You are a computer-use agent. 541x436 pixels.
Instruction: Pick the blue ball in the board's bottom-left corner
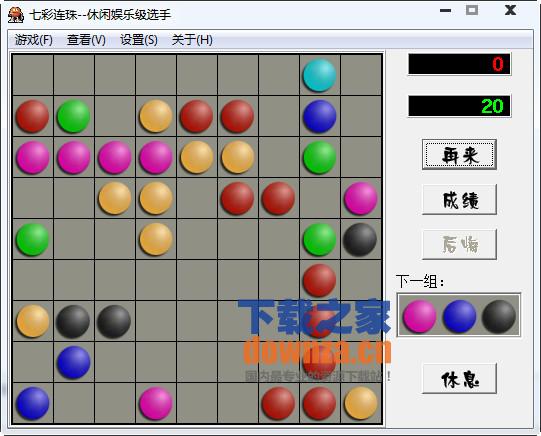[32, 403]
